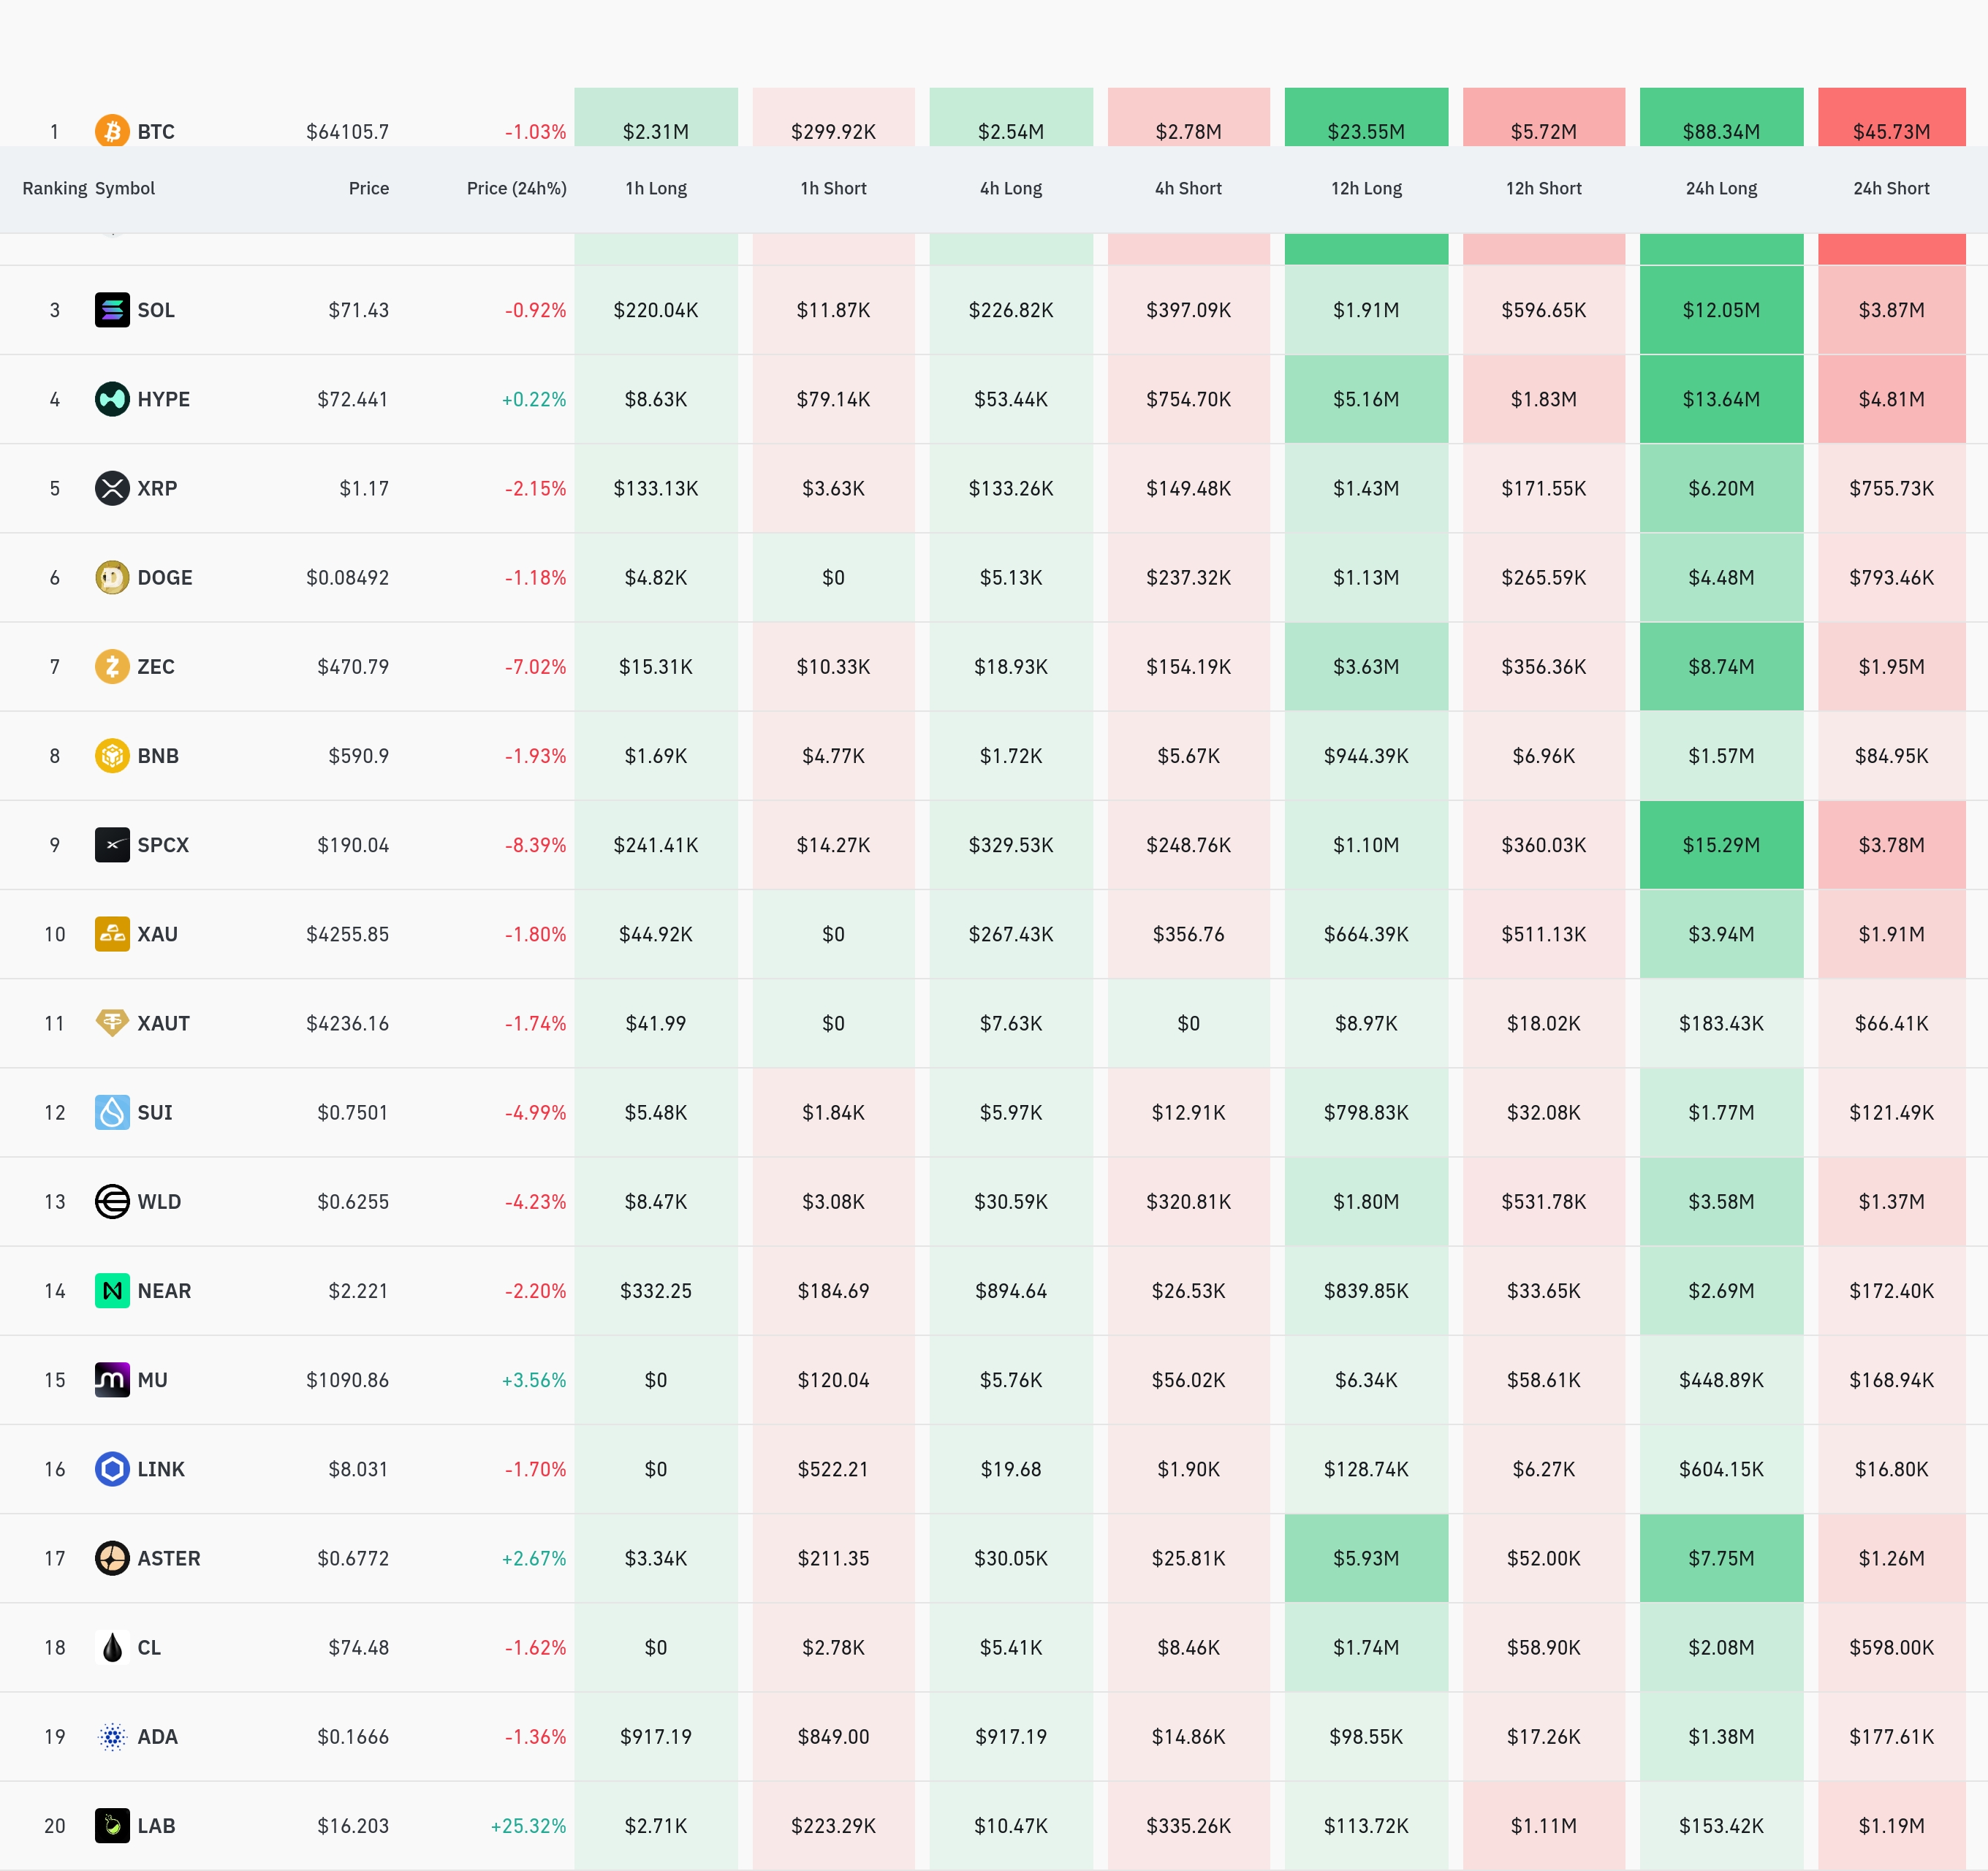
Task: Click SPCX 24h Long $15.29M cell
Action: point(1721,845)
